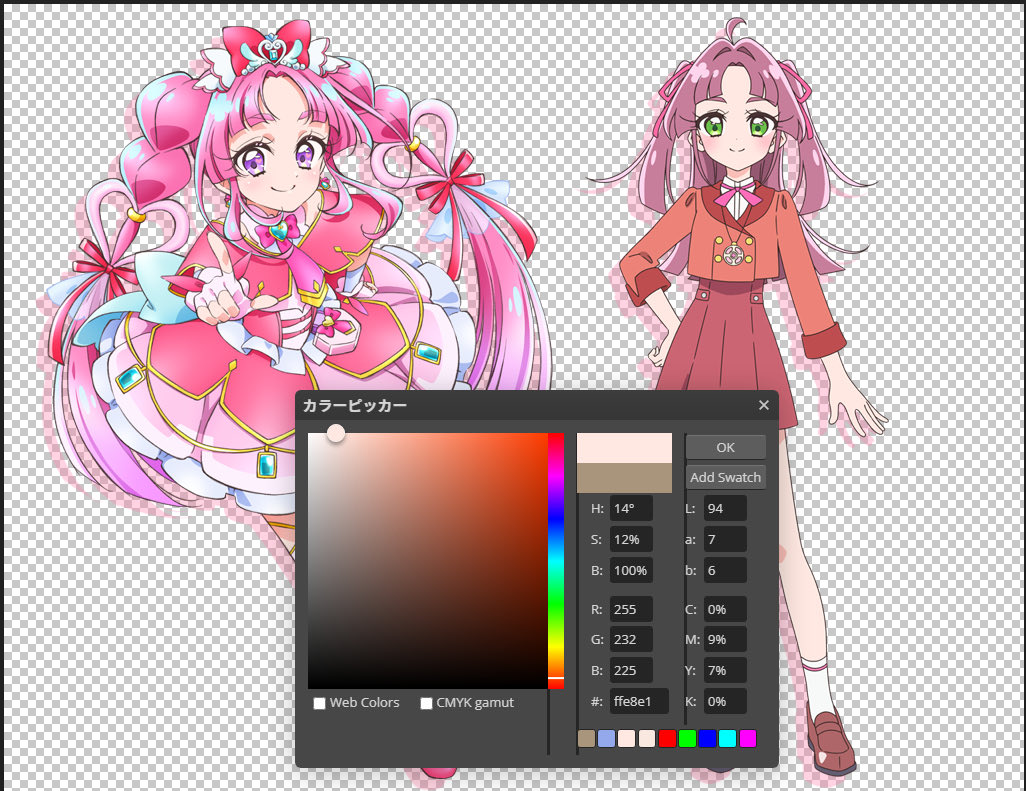The image size is (1026, 791).
Task: Edit the brightness field showing 100%
Action: point(631,570)
